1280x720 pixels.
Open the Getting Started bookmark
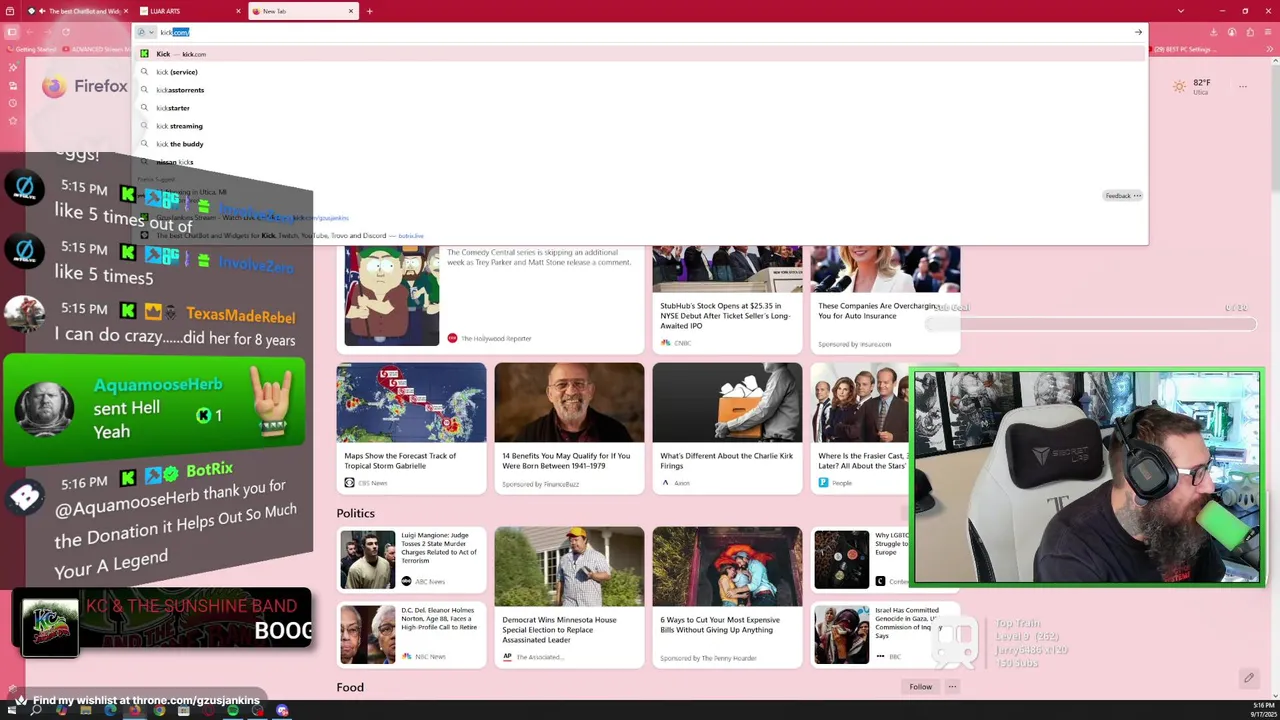tap(31, 49)
